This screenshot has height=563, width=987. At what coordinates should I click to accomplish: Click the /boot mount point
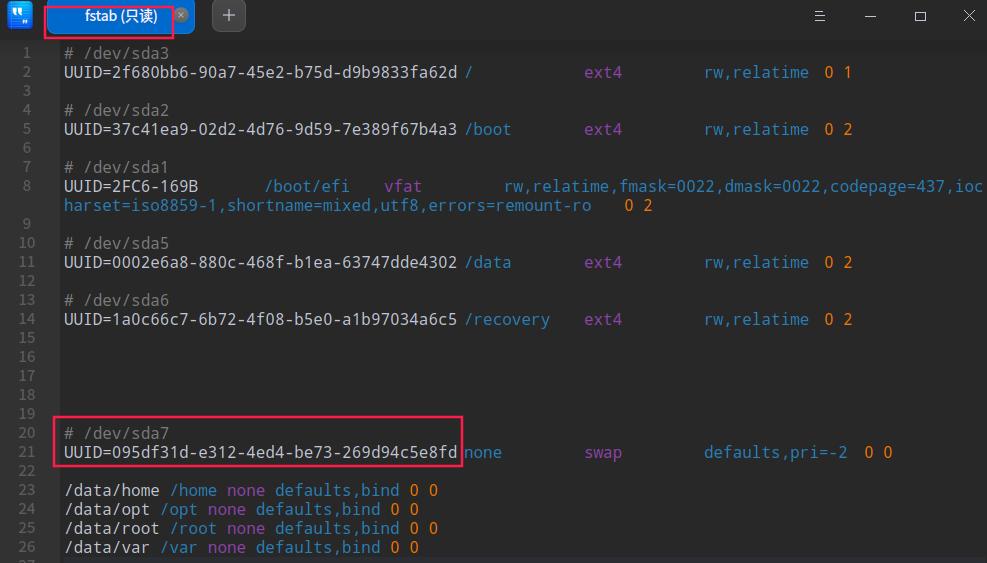[488, 129]
